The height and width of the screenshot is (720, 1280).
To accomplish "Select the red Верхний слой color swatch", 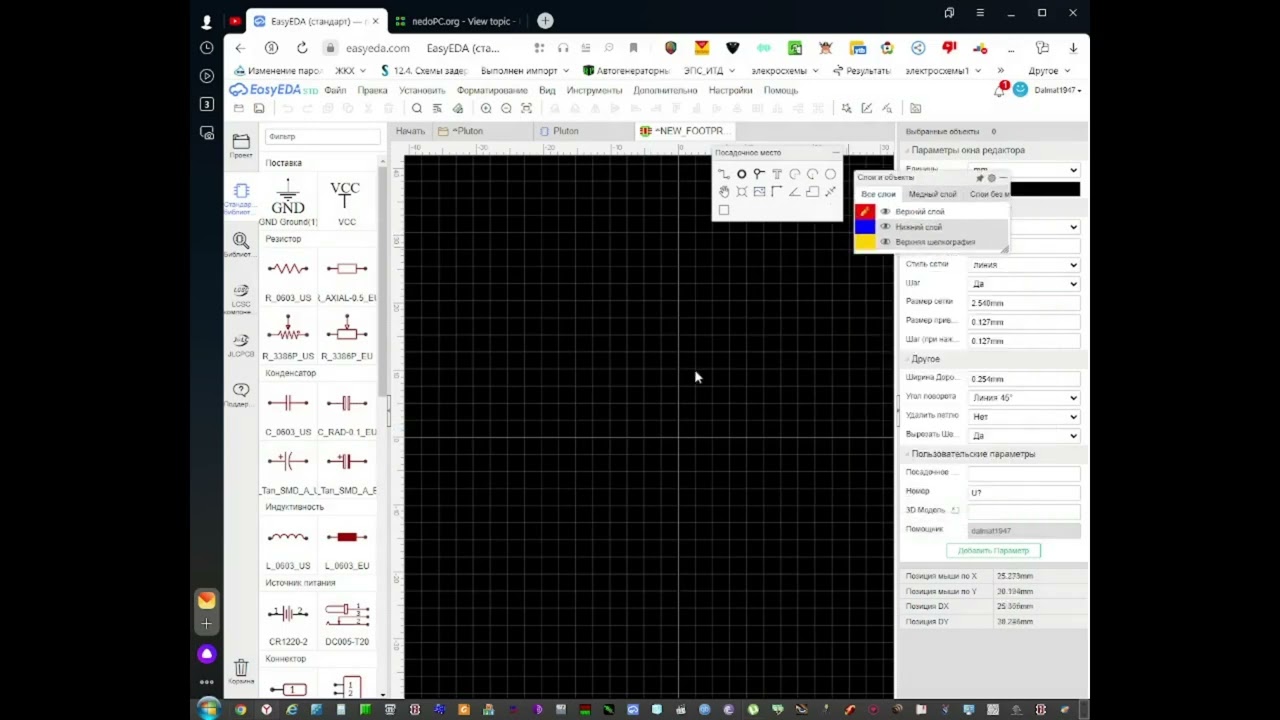I will (865, 212).
